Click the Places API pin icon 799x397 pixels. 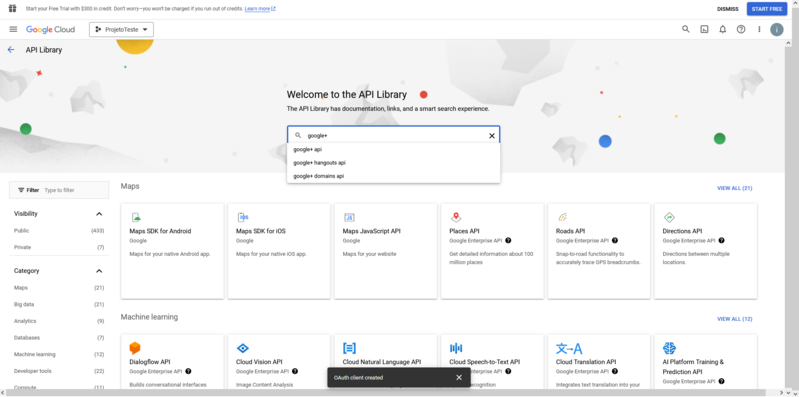pos(456,218)
